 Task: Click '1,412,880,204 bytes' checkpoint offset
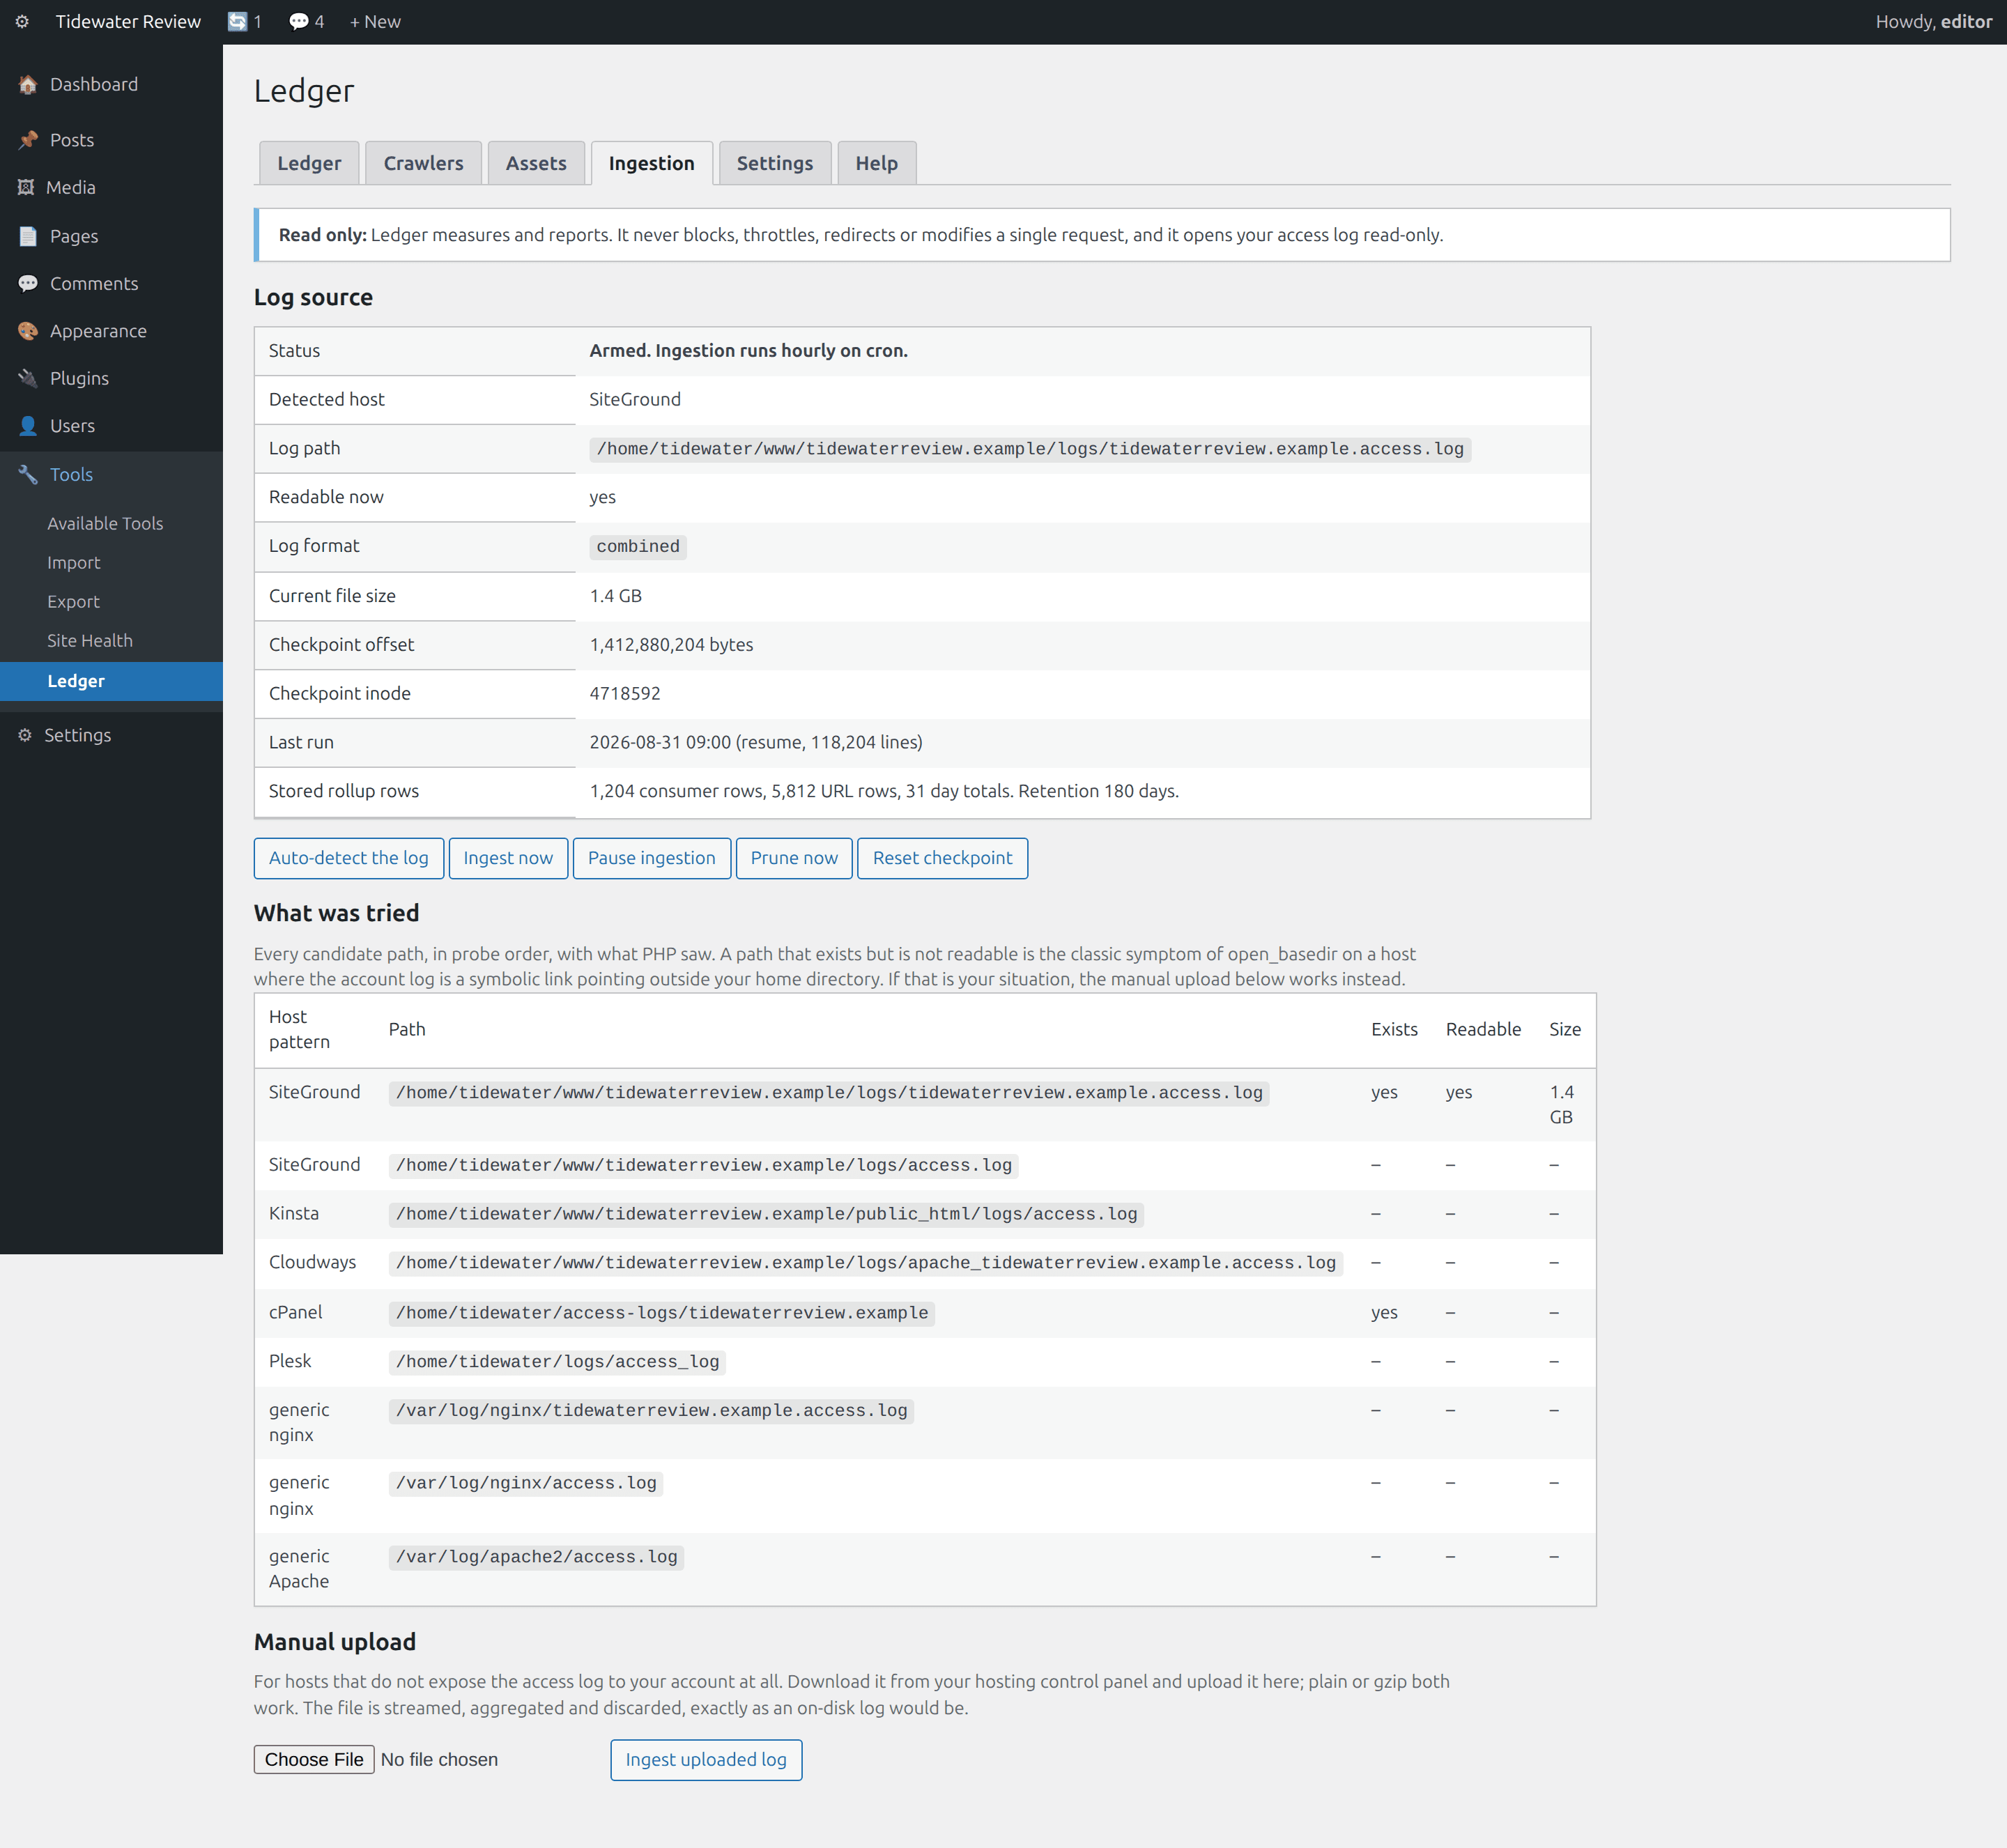pos(671,645)
